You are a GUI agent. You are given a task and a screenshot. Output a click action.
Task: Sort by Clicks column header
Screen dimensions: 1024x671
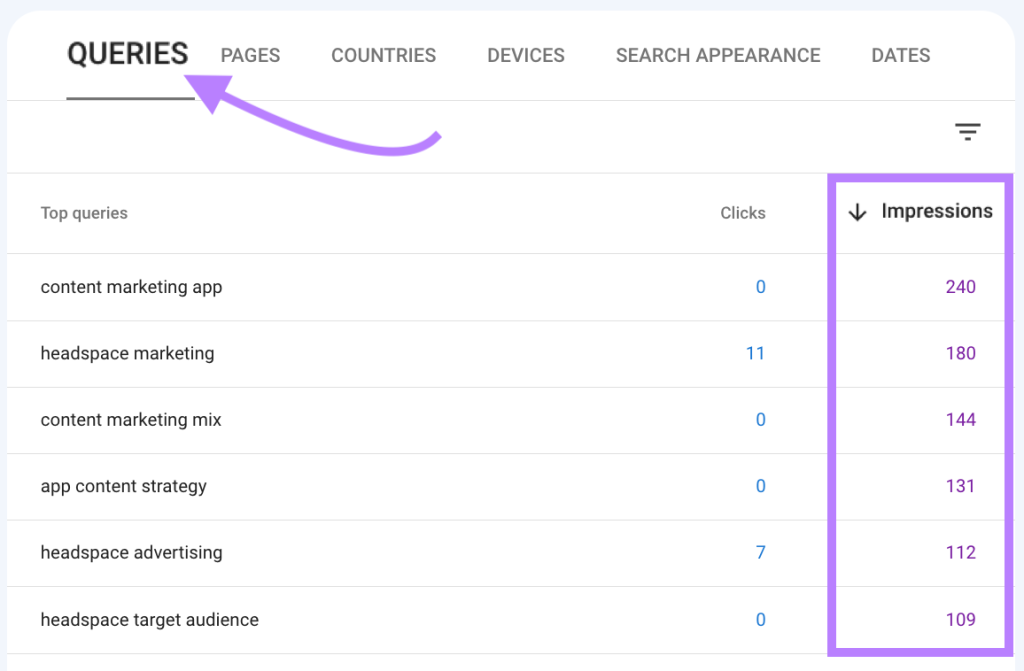tap(742, 213)
